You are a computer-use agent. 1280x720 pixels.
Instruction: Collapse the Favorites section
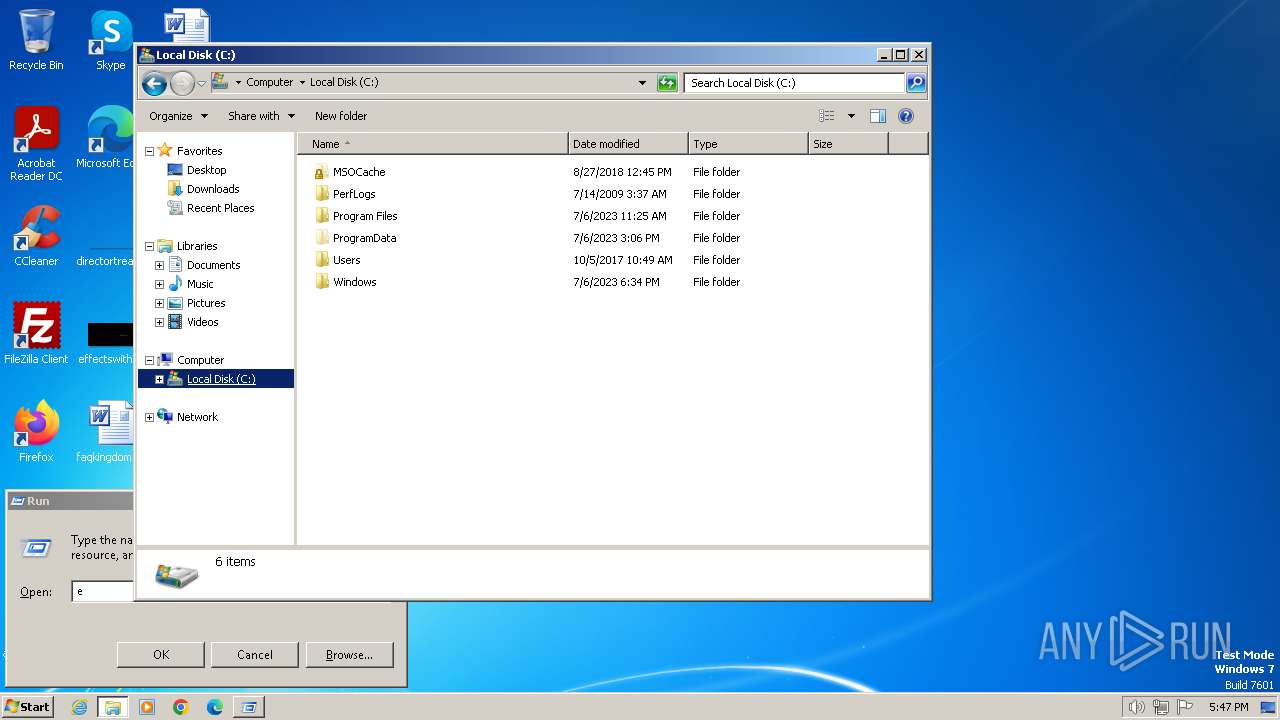coord(149,151)
